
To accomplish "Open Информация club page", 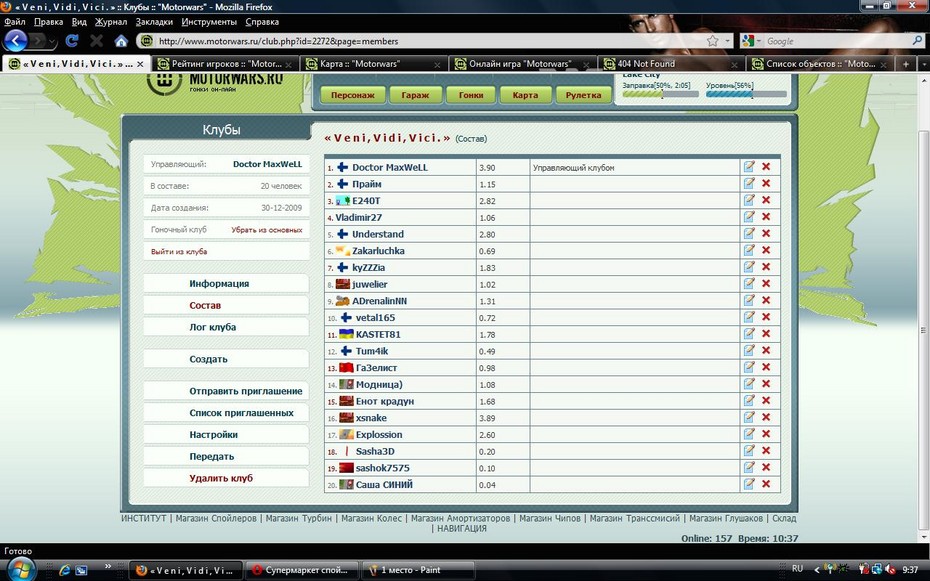I will [219, 283].
